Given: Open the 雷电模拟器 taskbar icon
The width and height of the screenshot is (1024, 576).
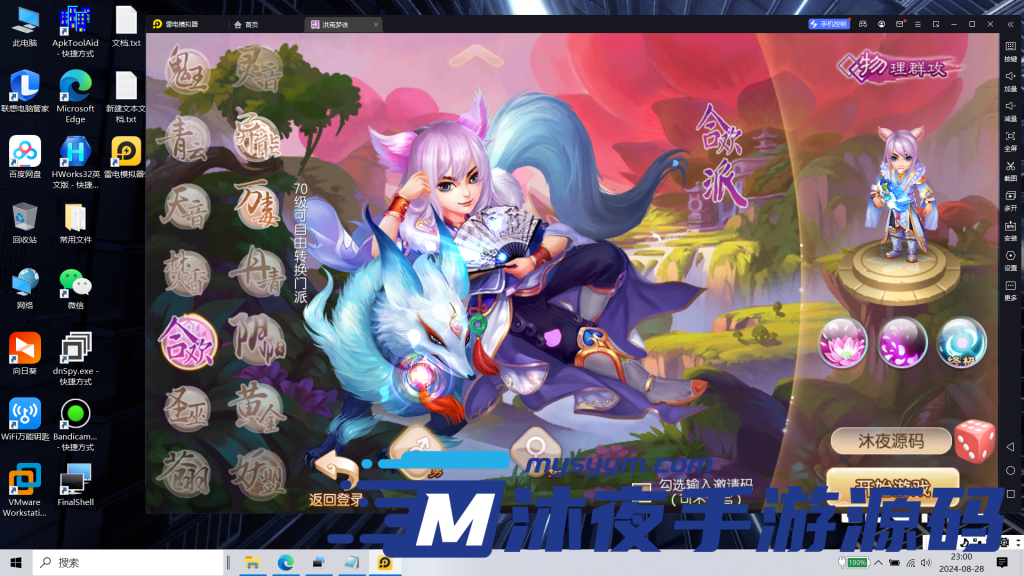Looking at the screenshot, I should pyautogui.click(x=385, y=562).
